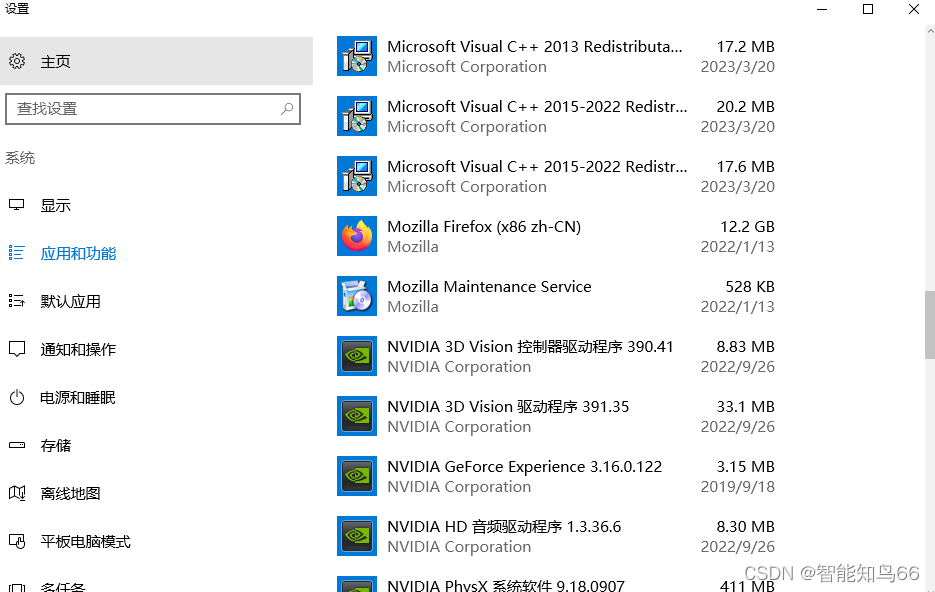Select Microsoft Visual C++ 2013 Redistributable entry

[x=556, y=56]
